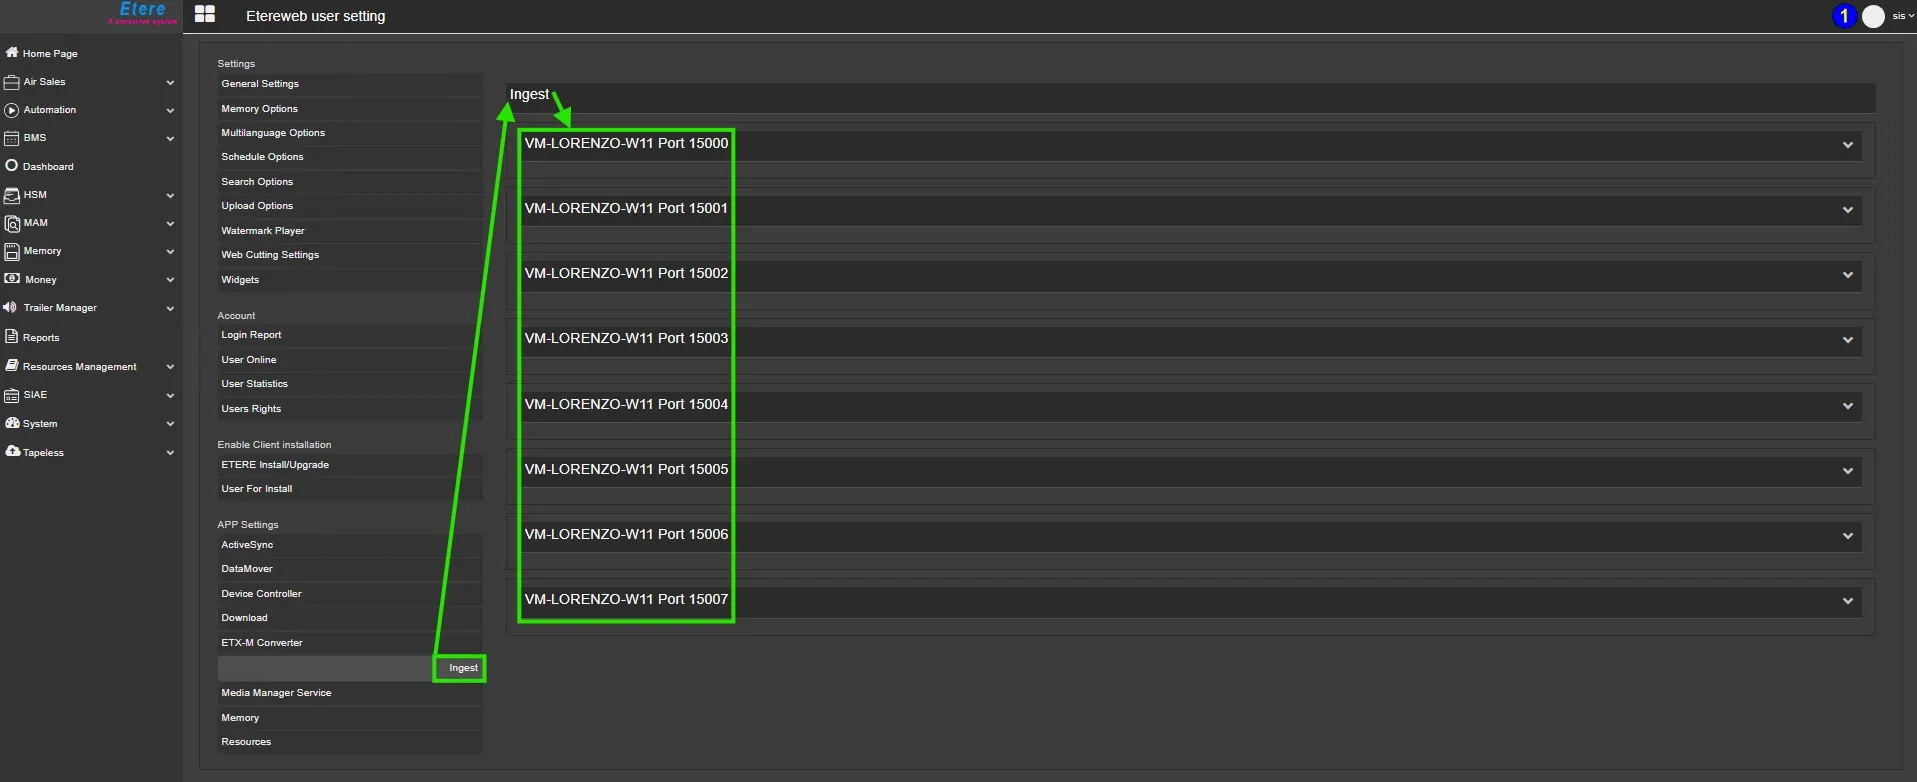1917x782 pixels.
Task: Open ETERE Install/Upgrade option
Action: tap(275, 465)
